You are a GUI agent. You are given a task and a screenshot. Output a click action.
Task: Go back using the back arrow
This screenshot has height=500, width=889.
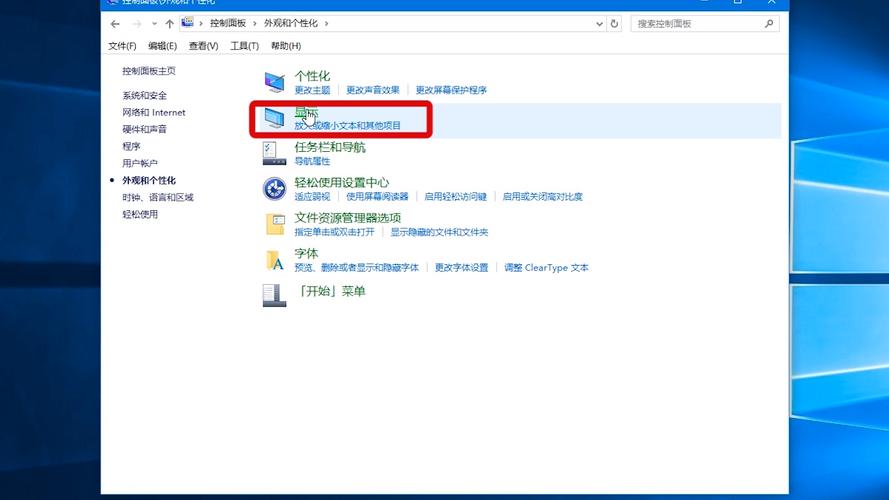click(x=116, y=24)
